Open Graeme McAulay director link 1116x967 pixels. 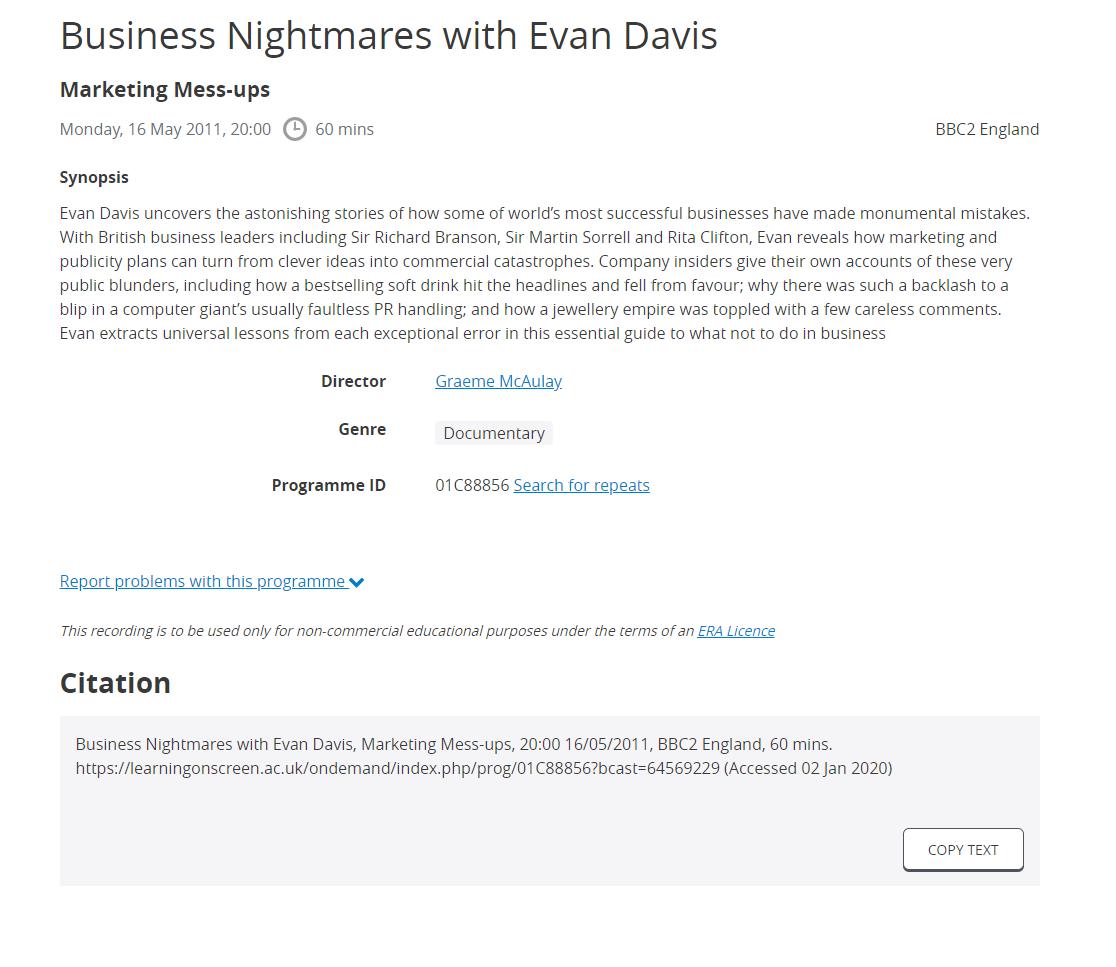pyautogui.click(x=498, y=381)
